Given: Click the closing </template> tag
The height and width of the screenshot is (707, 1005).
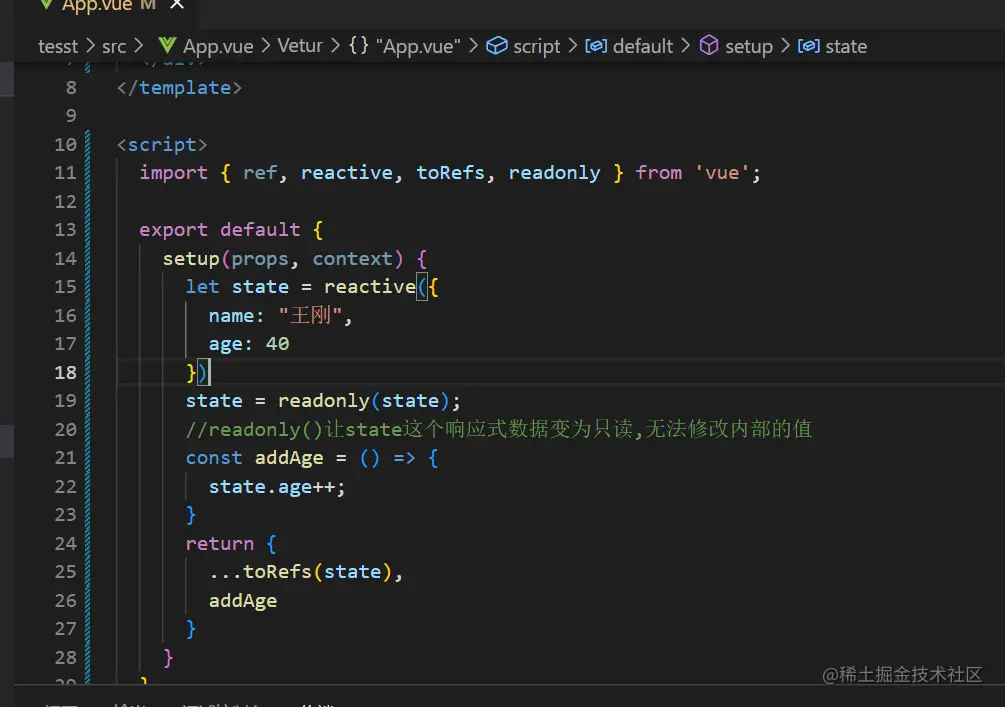Looking at the screenshot, I should coord(179,88).
